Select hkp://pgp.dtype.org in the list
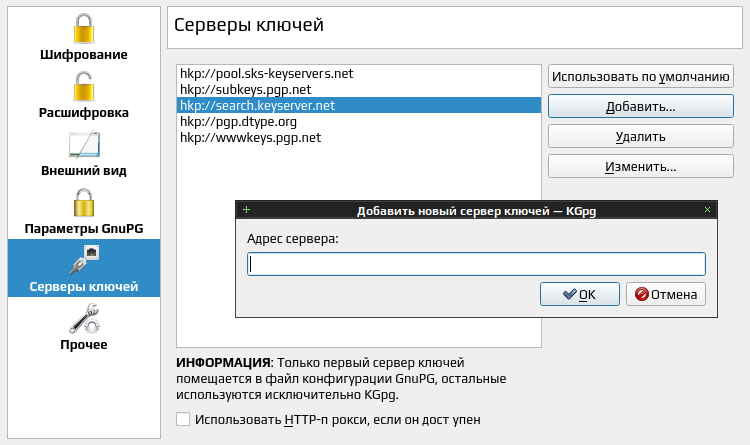 pyautogui.click(x=359, y=122)
